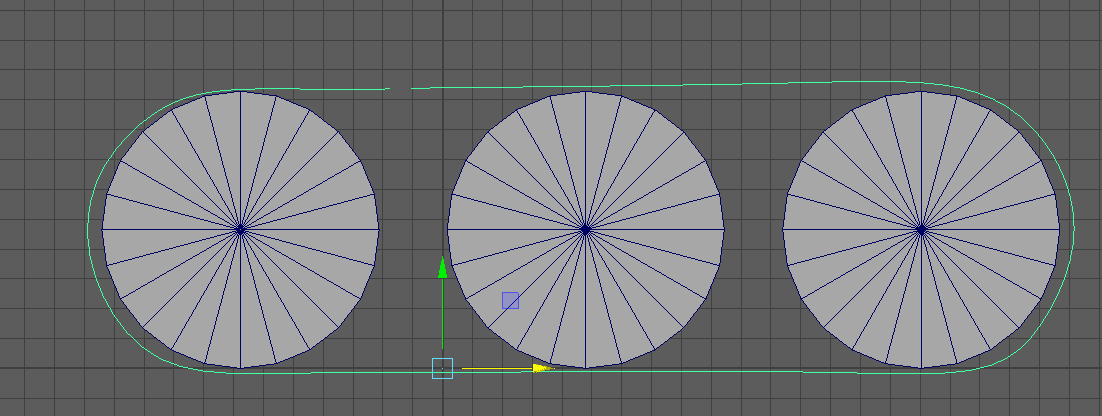Grab the green Y-axis move arrow
The image size is (1102, 416).
(x=442, y=268)
